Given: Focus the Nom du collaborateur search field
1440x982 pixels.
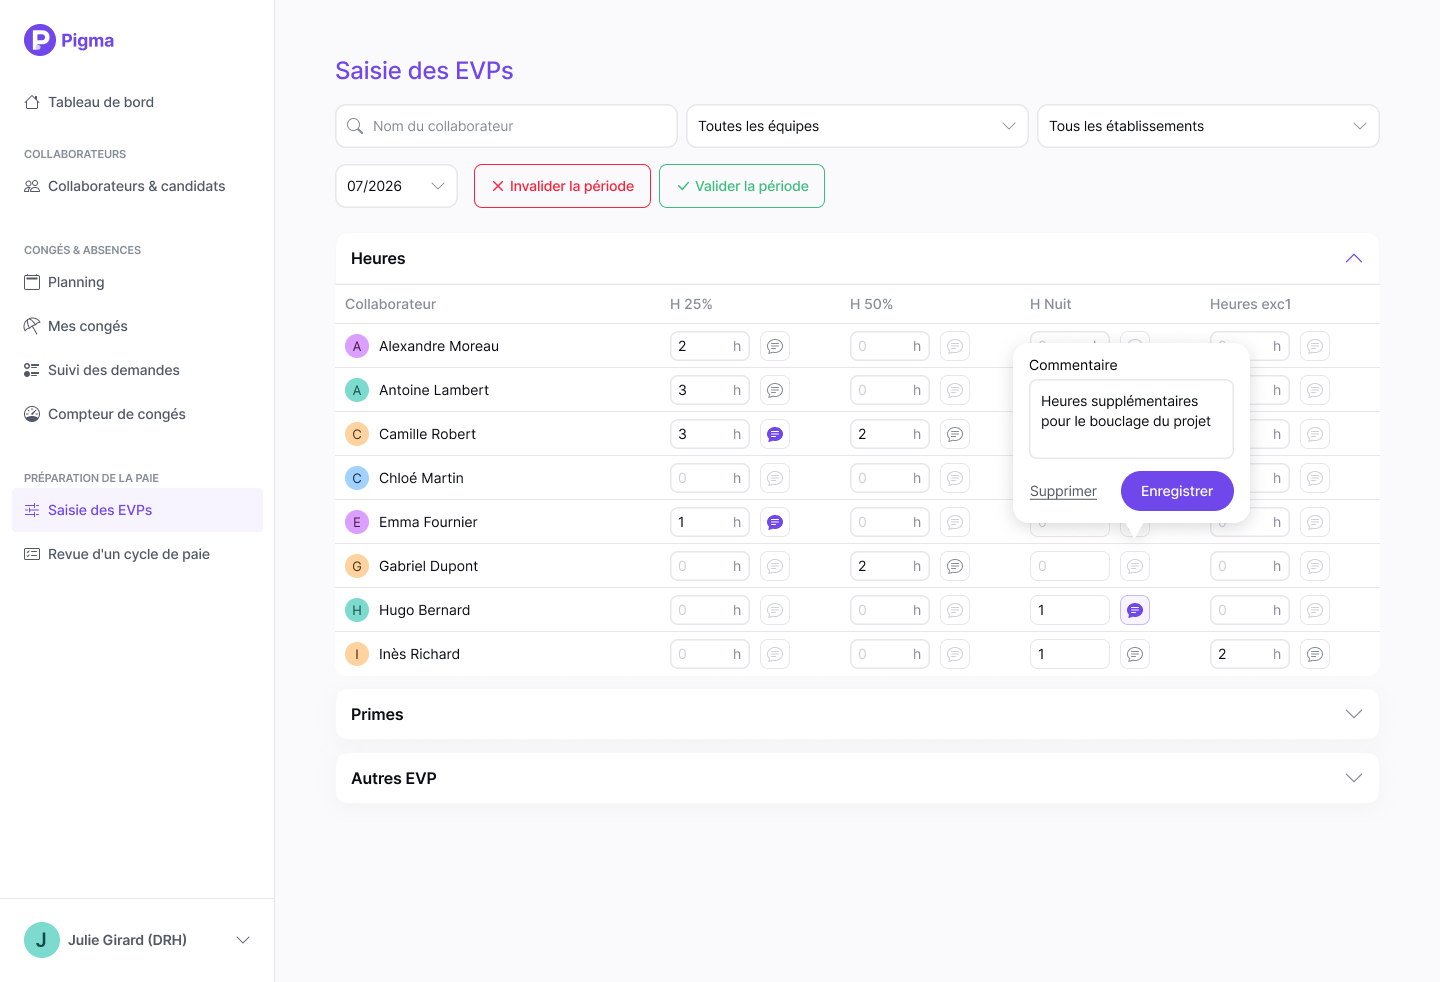Looking at the screenshot, I should tap(506, 126).
